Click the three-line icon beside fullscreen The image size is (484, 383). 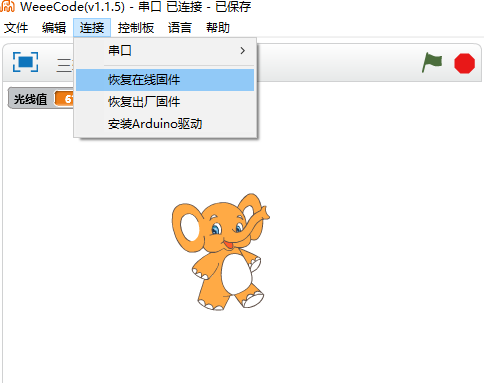click(x=65, y=65)
